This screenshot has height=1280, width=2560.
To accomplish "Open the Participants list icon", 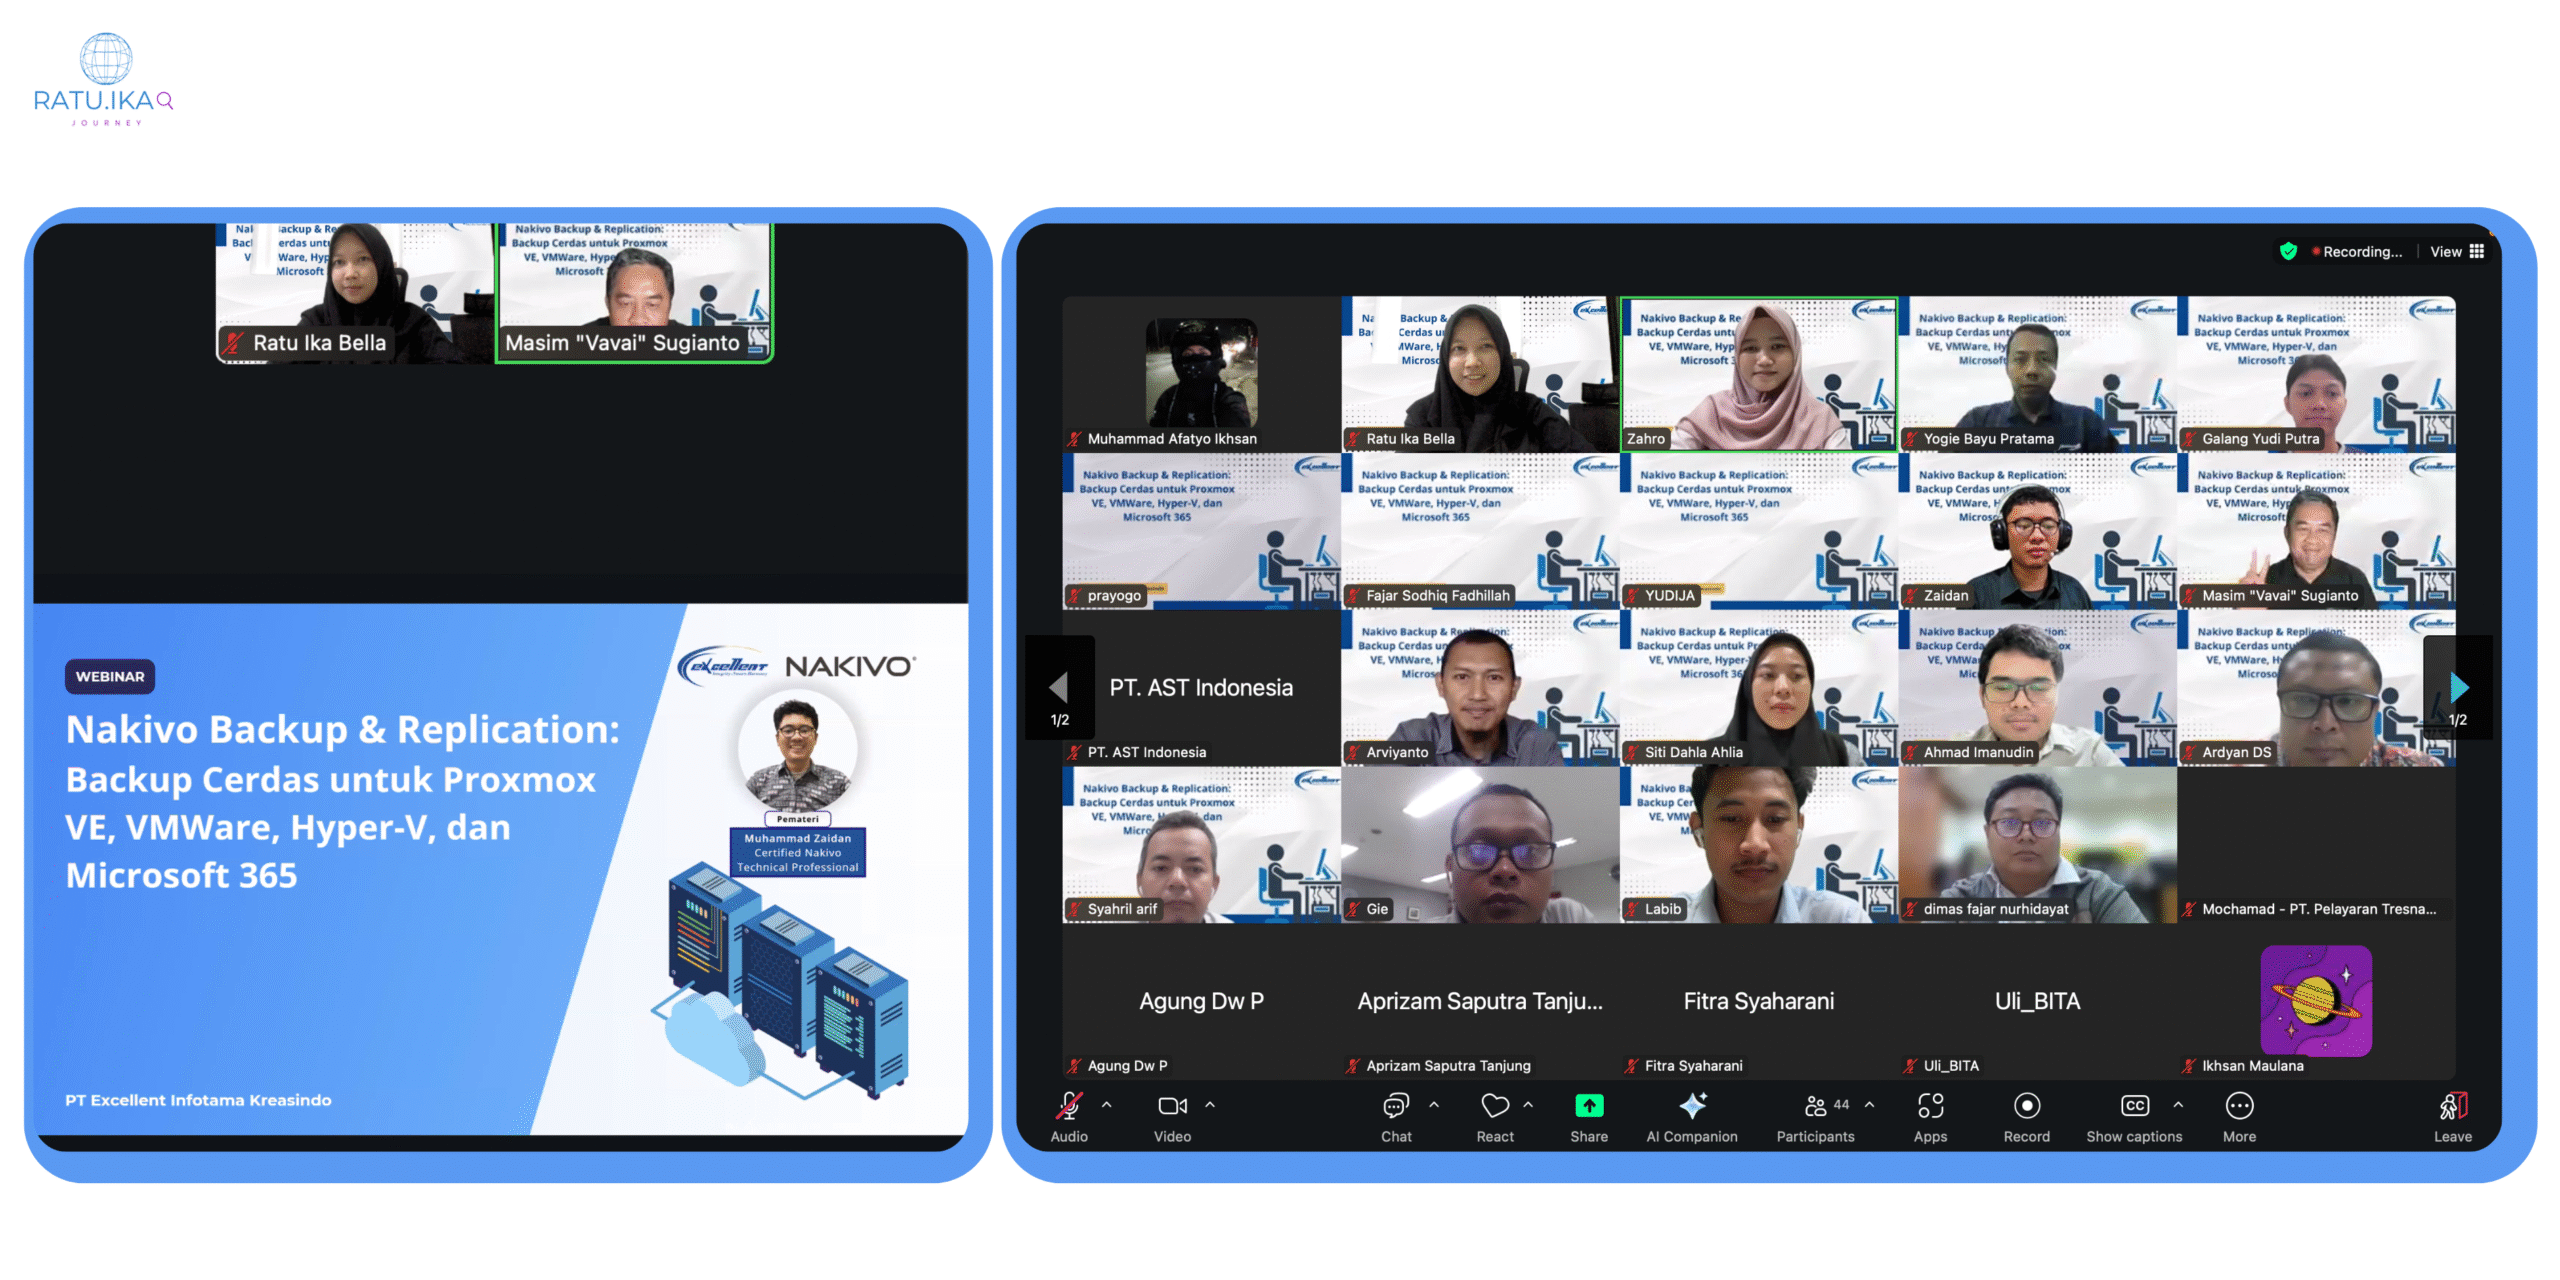I will click(1815, 1105).
